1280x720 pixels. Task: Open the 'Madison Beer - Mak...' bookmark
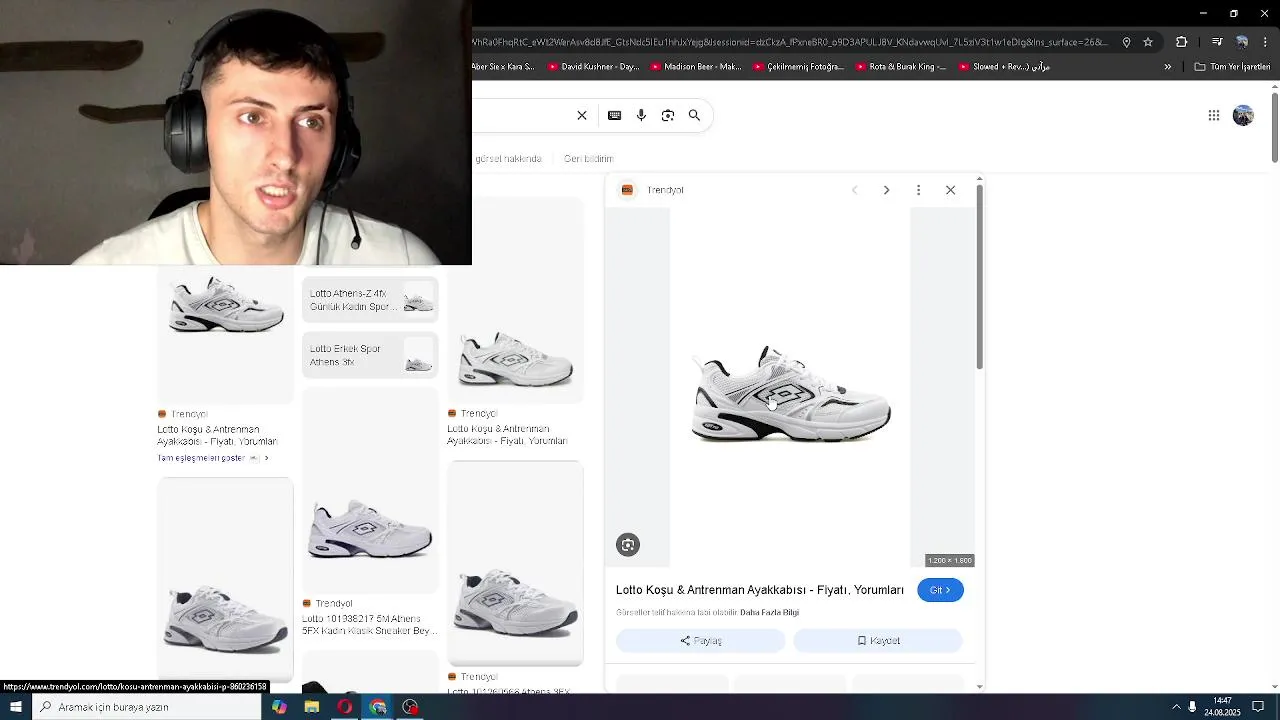click(696, 67)
